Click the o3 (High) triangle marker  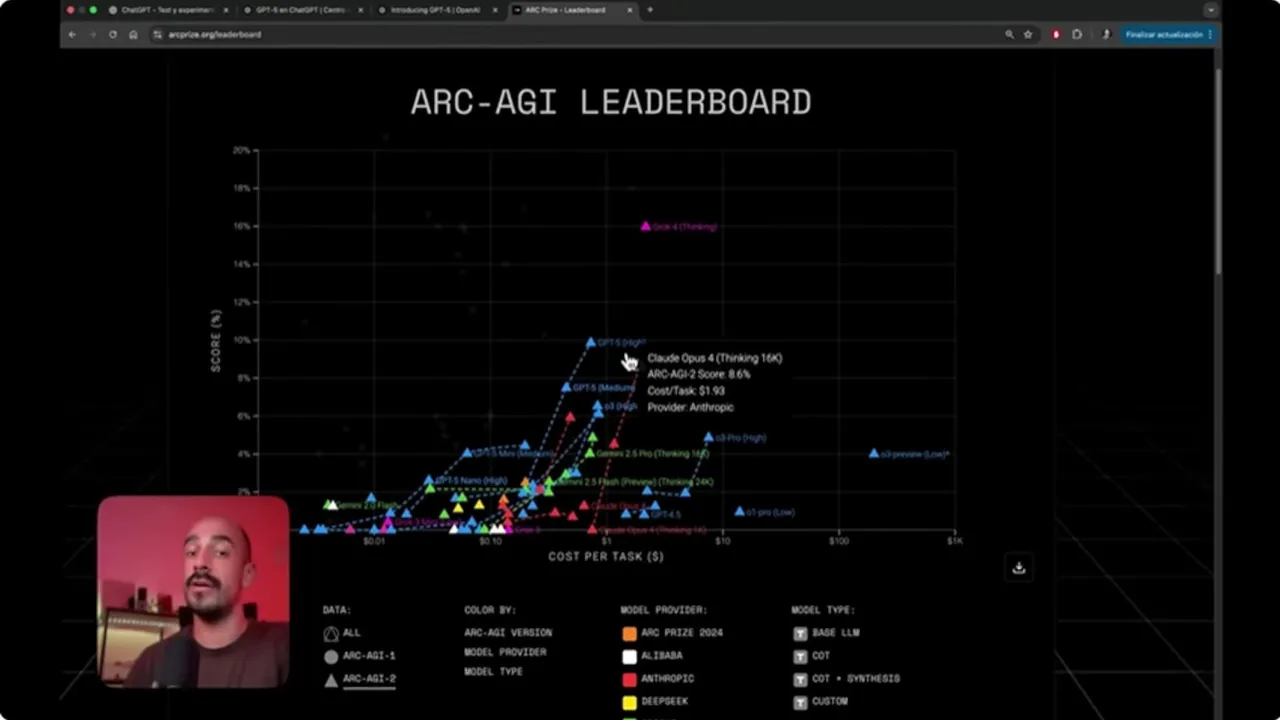pyautogui.click(x=598, y=406)
